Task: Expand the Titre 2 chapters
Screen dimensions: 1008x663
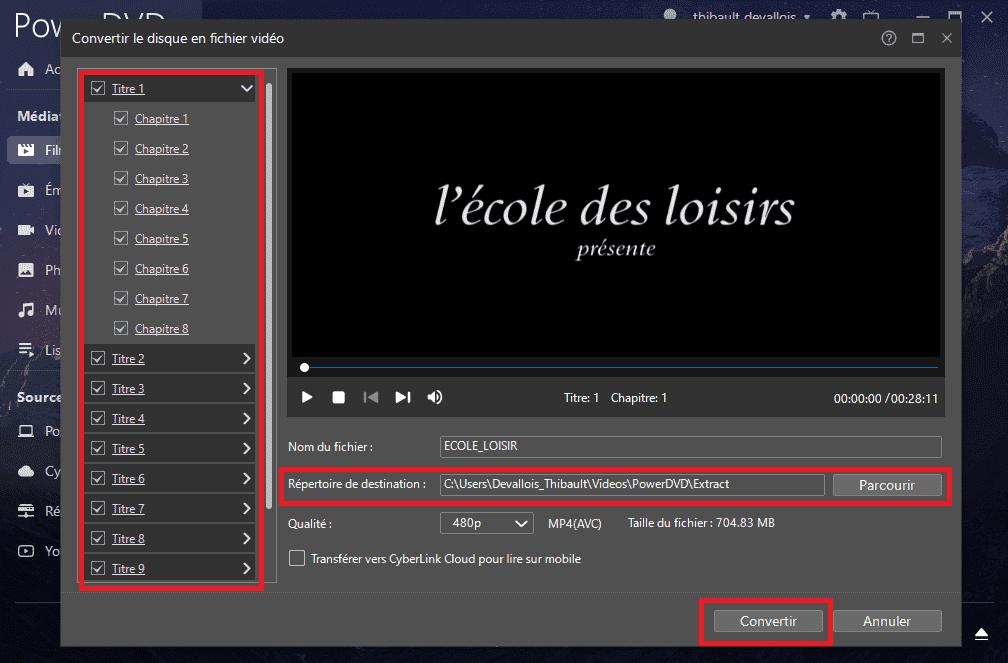Action: tap(247, 358)
